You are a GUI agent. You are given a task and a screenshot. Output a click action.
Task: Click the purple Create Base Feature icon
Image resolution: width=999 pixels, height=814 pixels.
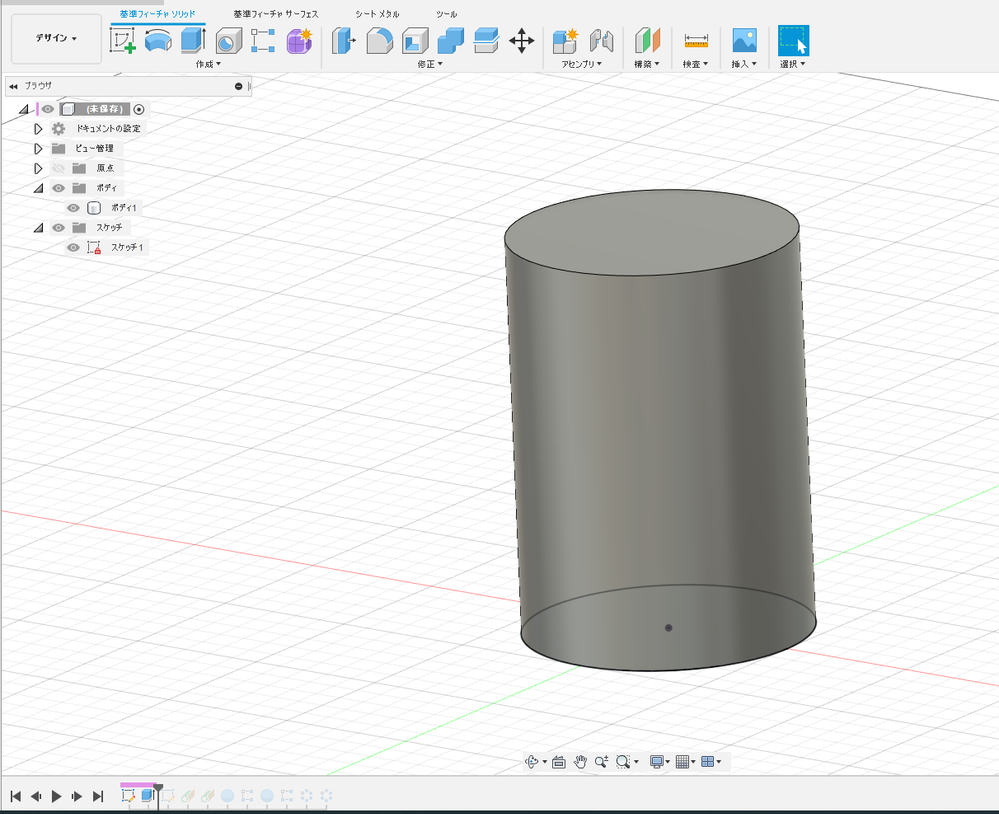299,41
